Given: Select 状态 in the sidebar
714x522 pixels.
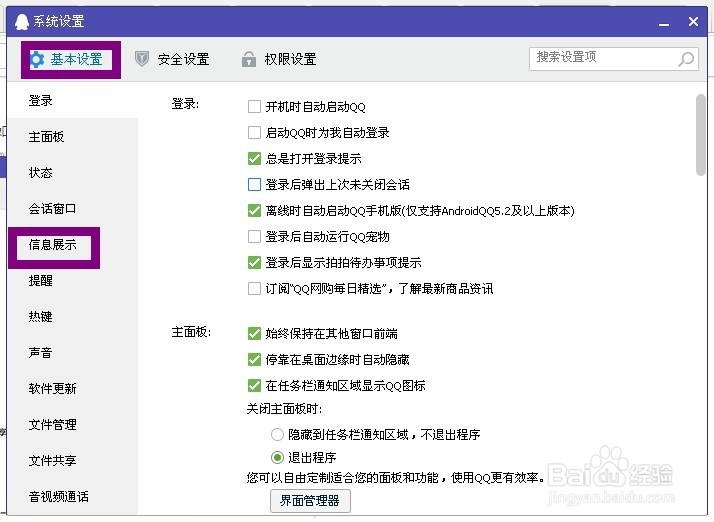Looking at the screenshot, I should pyautogui.click(x=72, y=173).
